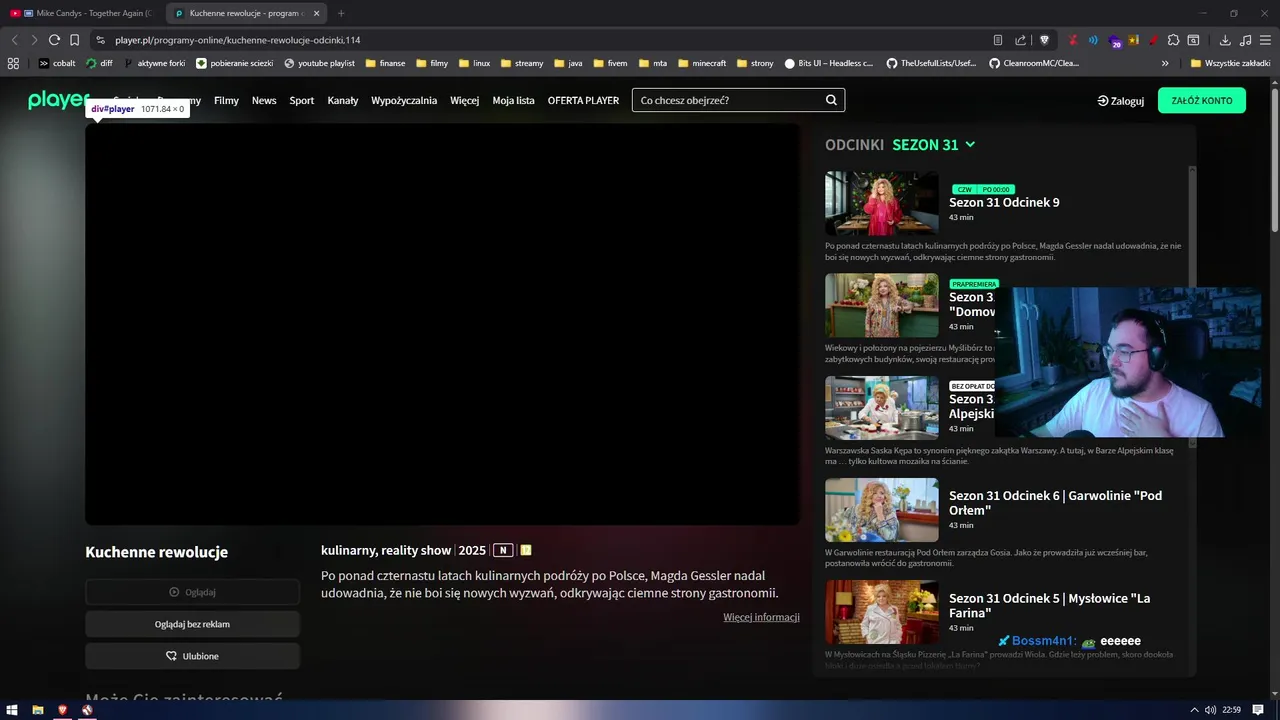Click the Player logo in the header
This screenshot has height=720, width=1280.
tap(58, 99)
